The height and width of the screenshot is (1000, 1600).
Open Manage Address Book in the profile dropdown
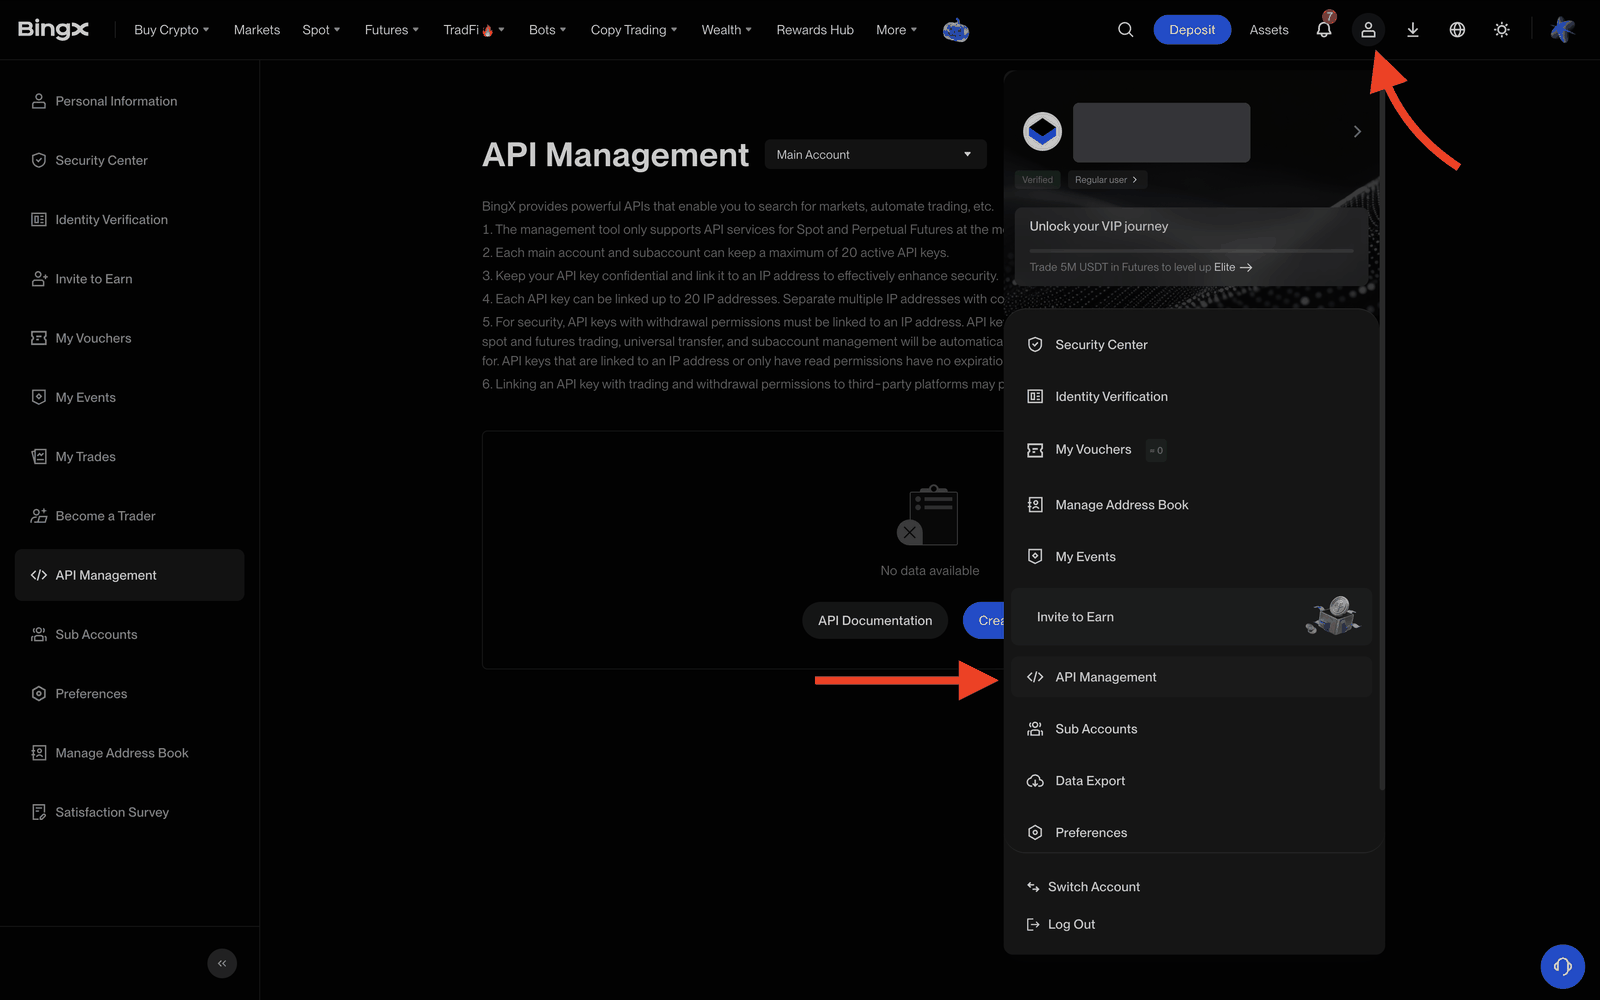point(1191,505)
